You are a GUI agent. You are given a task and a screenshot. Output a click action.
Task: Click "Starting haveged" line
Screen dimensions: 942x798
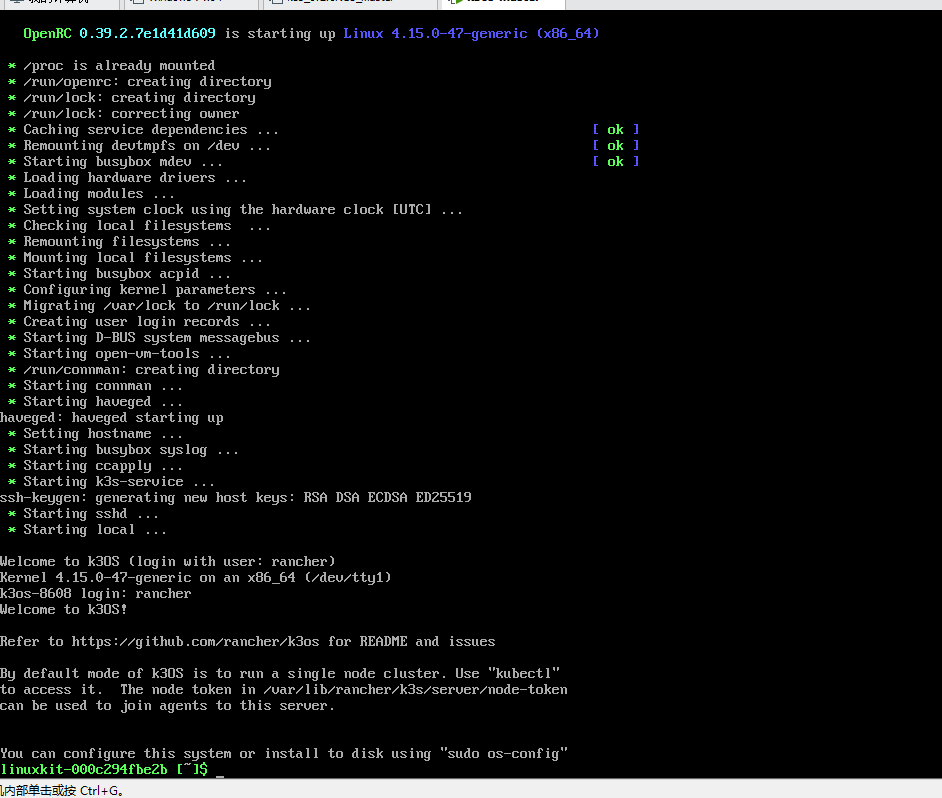click(95, 402)
